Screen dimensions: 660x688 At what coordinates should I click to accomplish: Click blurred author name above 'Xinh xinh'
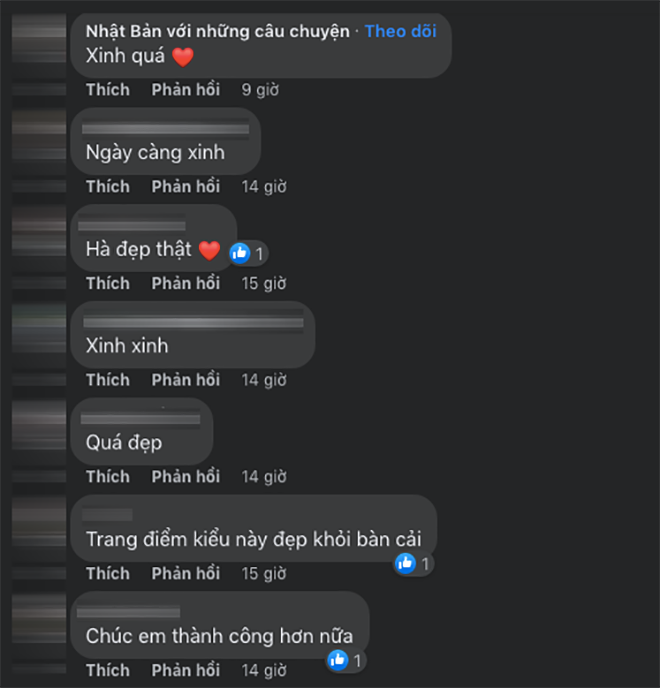194,322
